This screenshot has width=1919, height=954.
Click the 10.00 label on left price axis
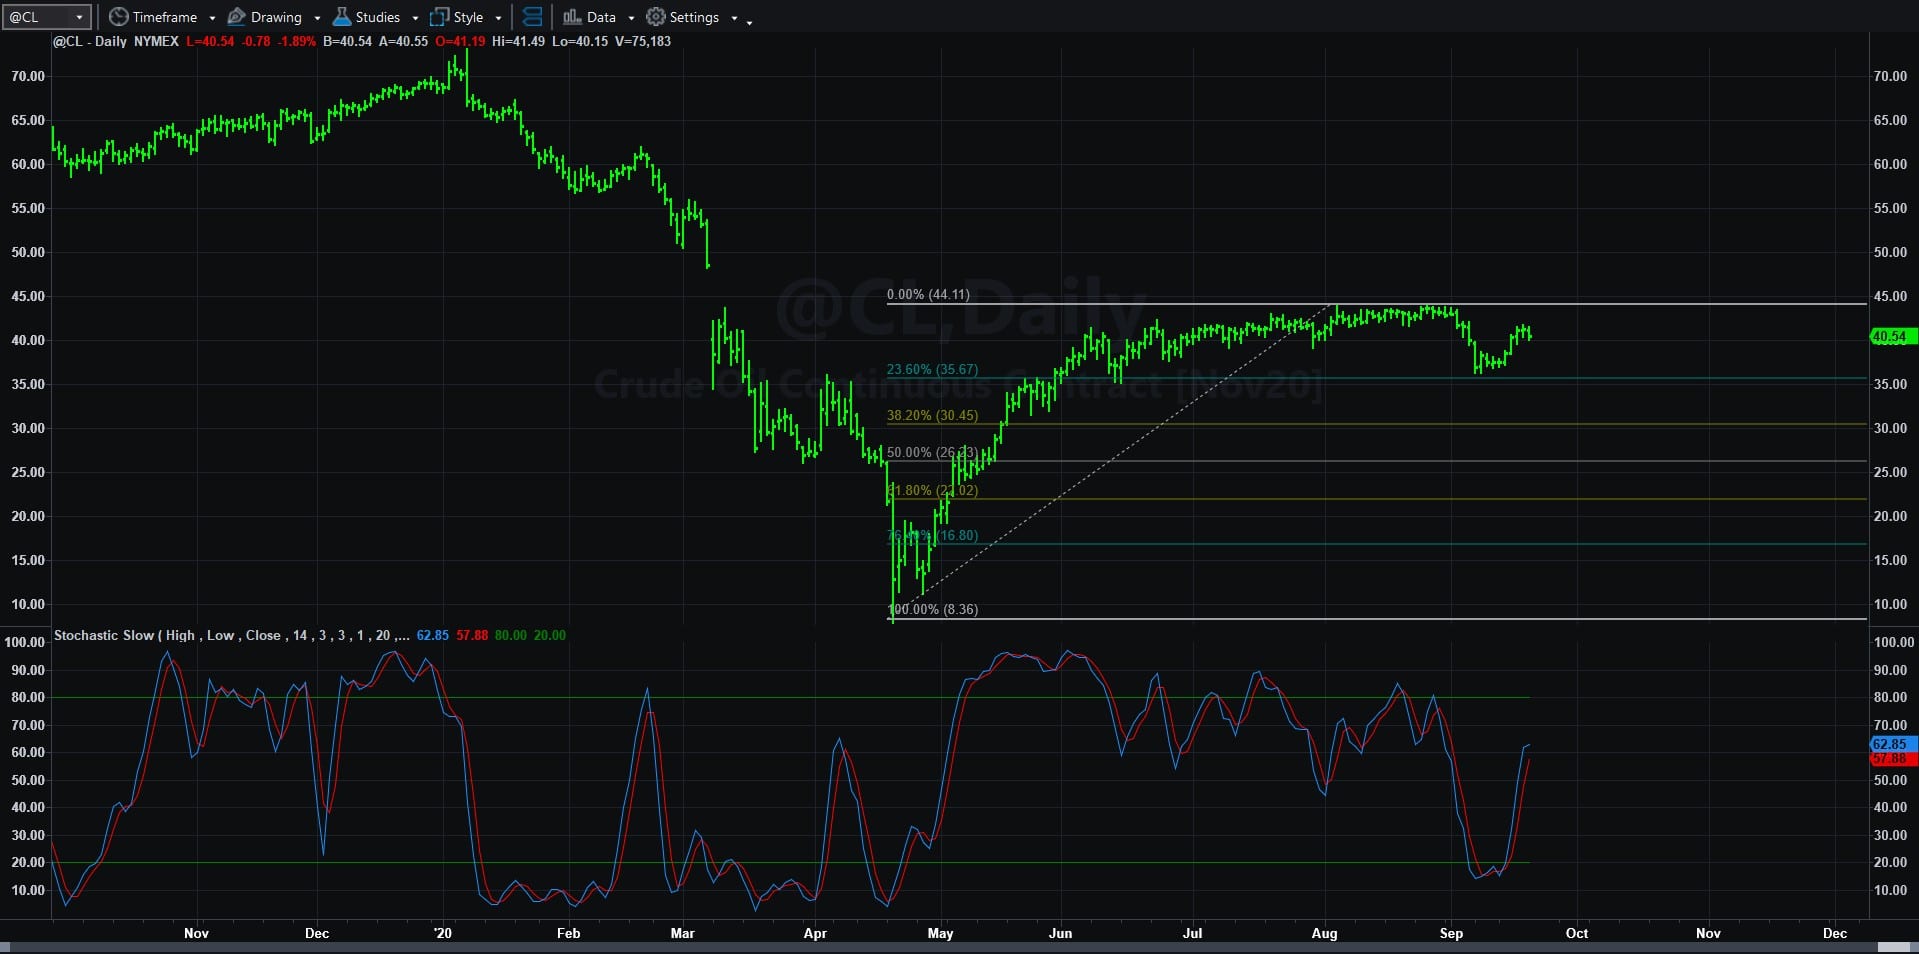28,604
